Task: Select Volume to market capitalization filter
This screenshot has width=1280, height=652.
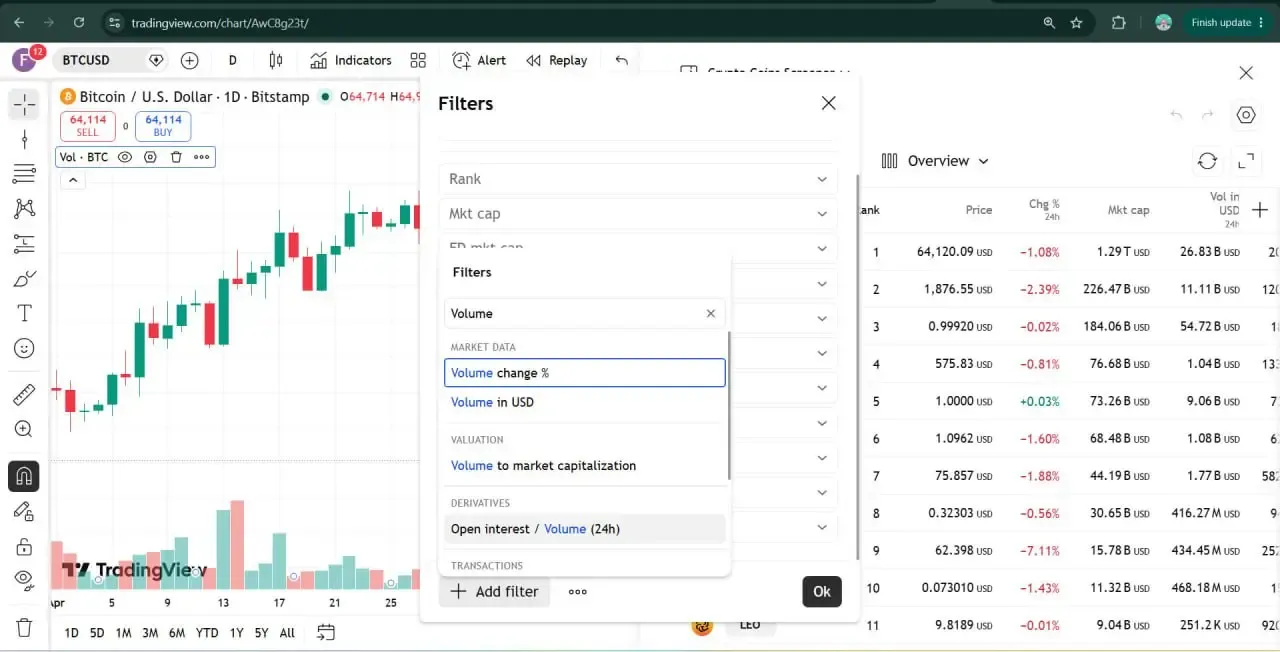Action: point(585,465)
